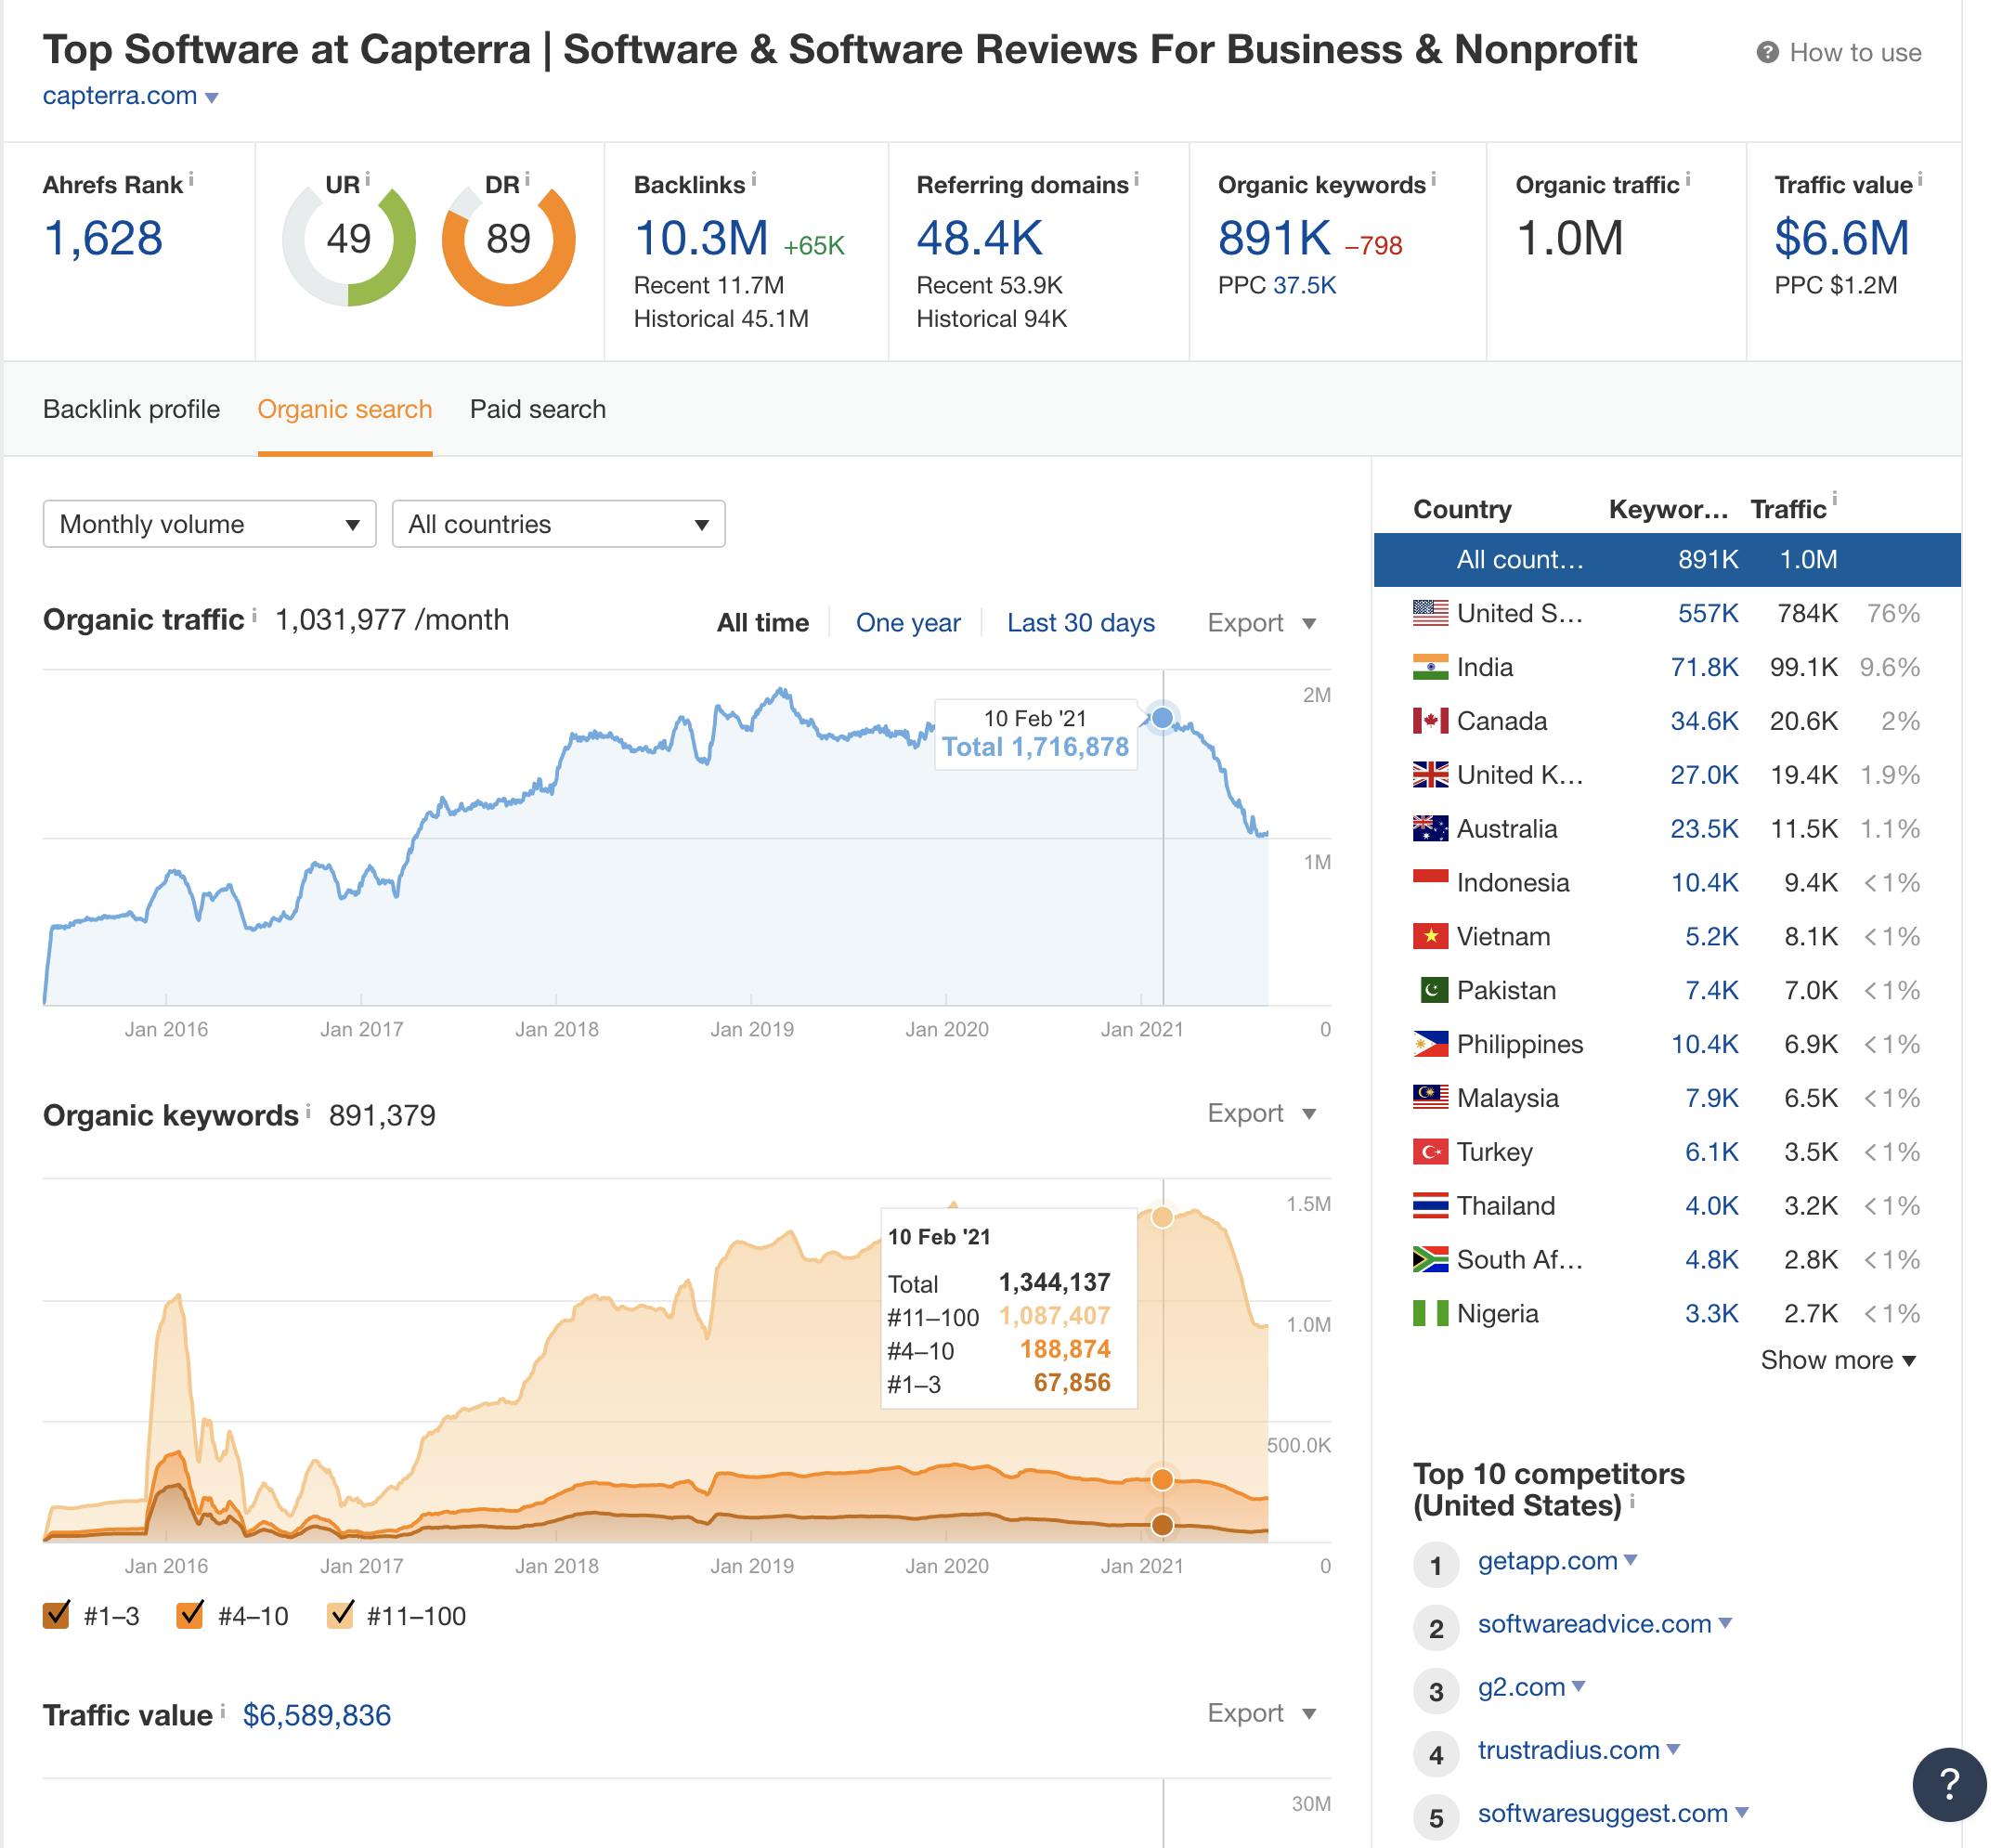2015x1848 pixels.
Task: Switch to the Paid search tab
Action: click(x=537, y=409)
